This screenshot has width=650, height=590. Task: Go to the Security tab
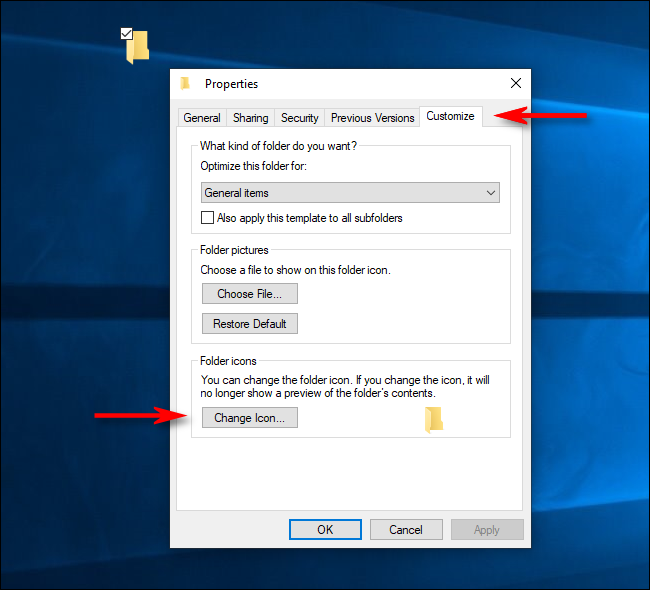tap(299, 118)
